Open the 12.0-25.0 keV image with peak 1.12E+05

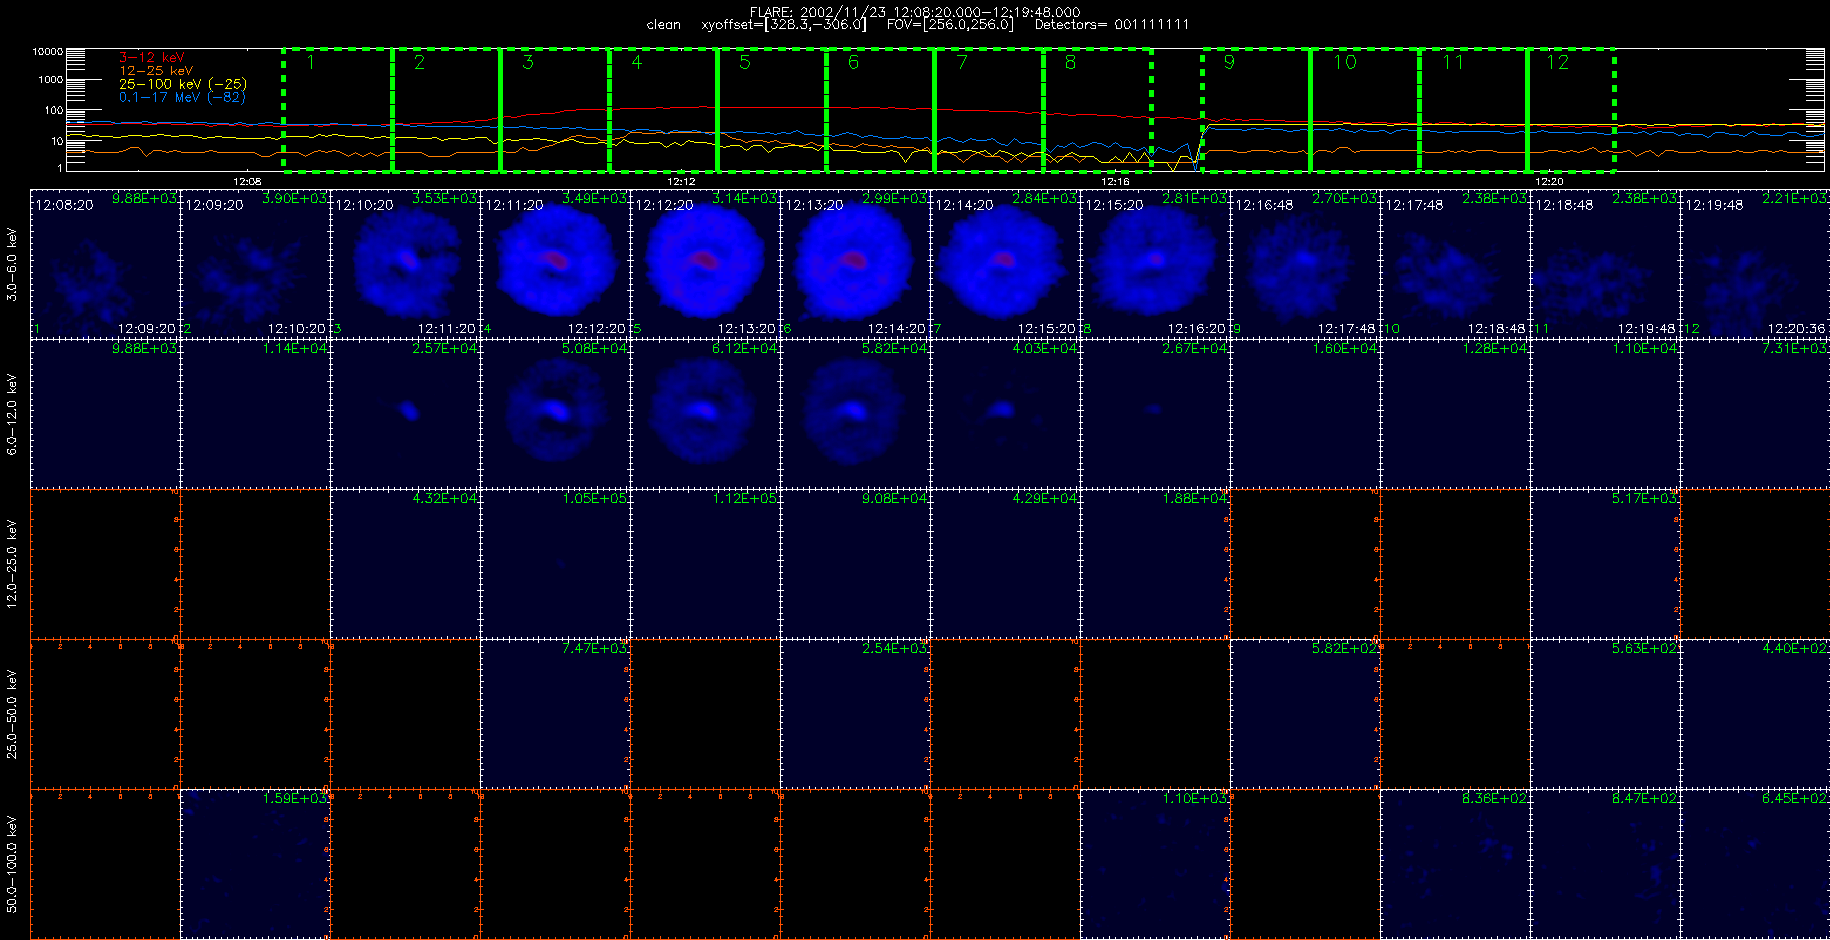705,564
